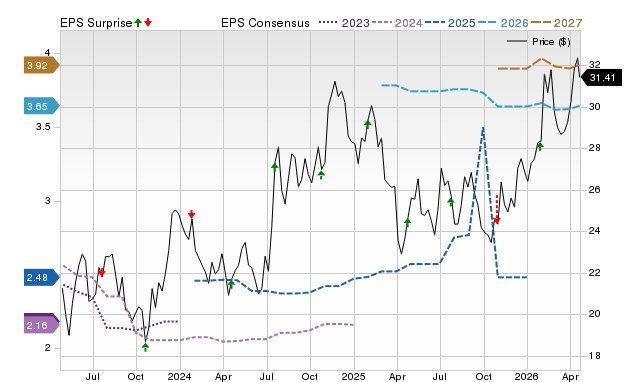Viewport: 640px width, 382px height.
Task: Click the red down arrow in the EPS Surprise legend
Action: click(148, 22)
